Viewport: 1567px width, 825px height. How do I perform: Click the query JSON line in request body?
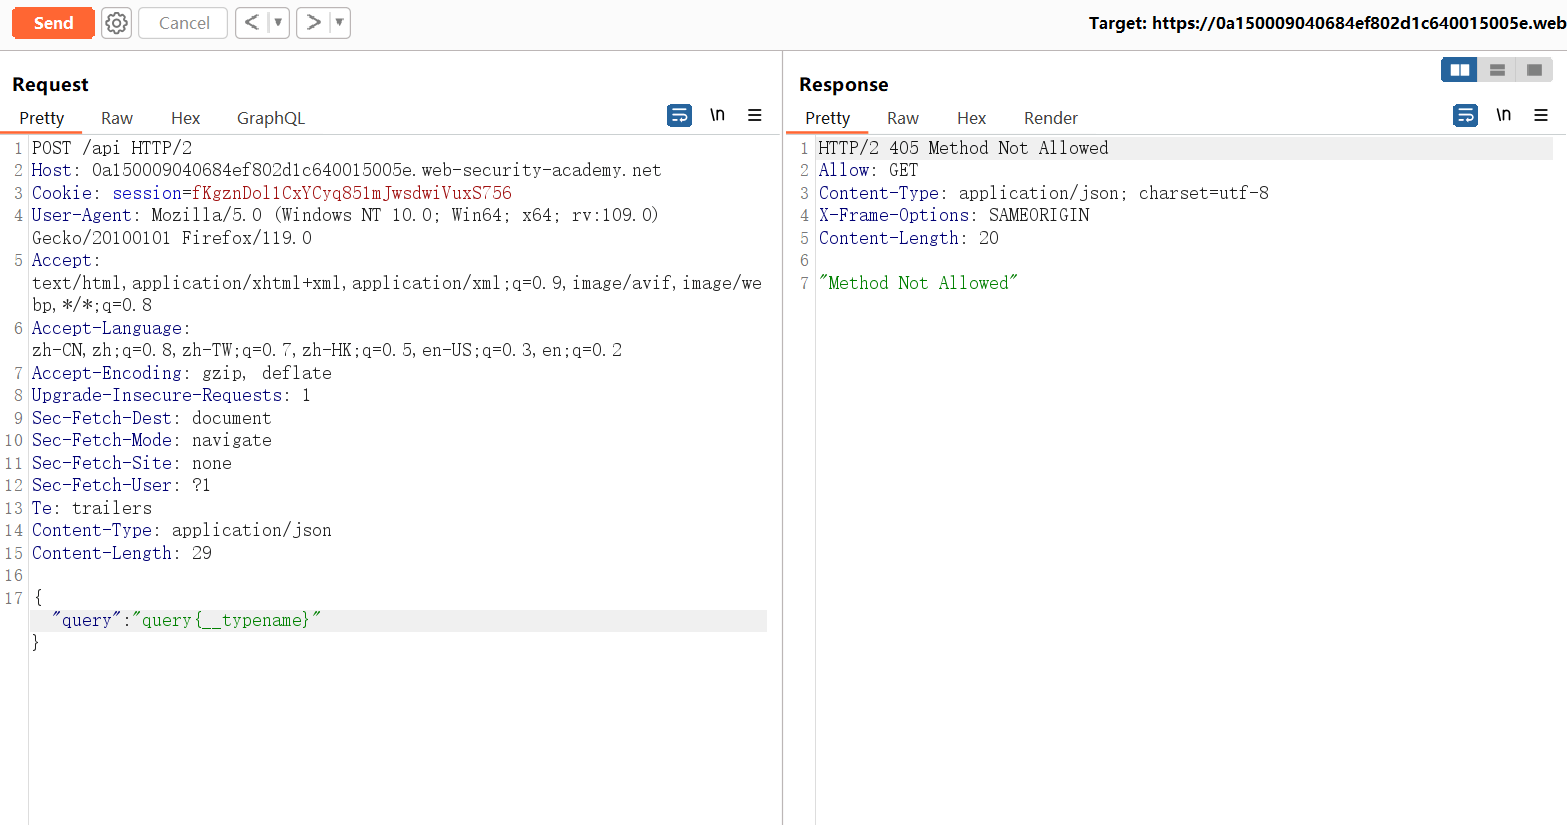pyautogui.click(x=186, y=621)
